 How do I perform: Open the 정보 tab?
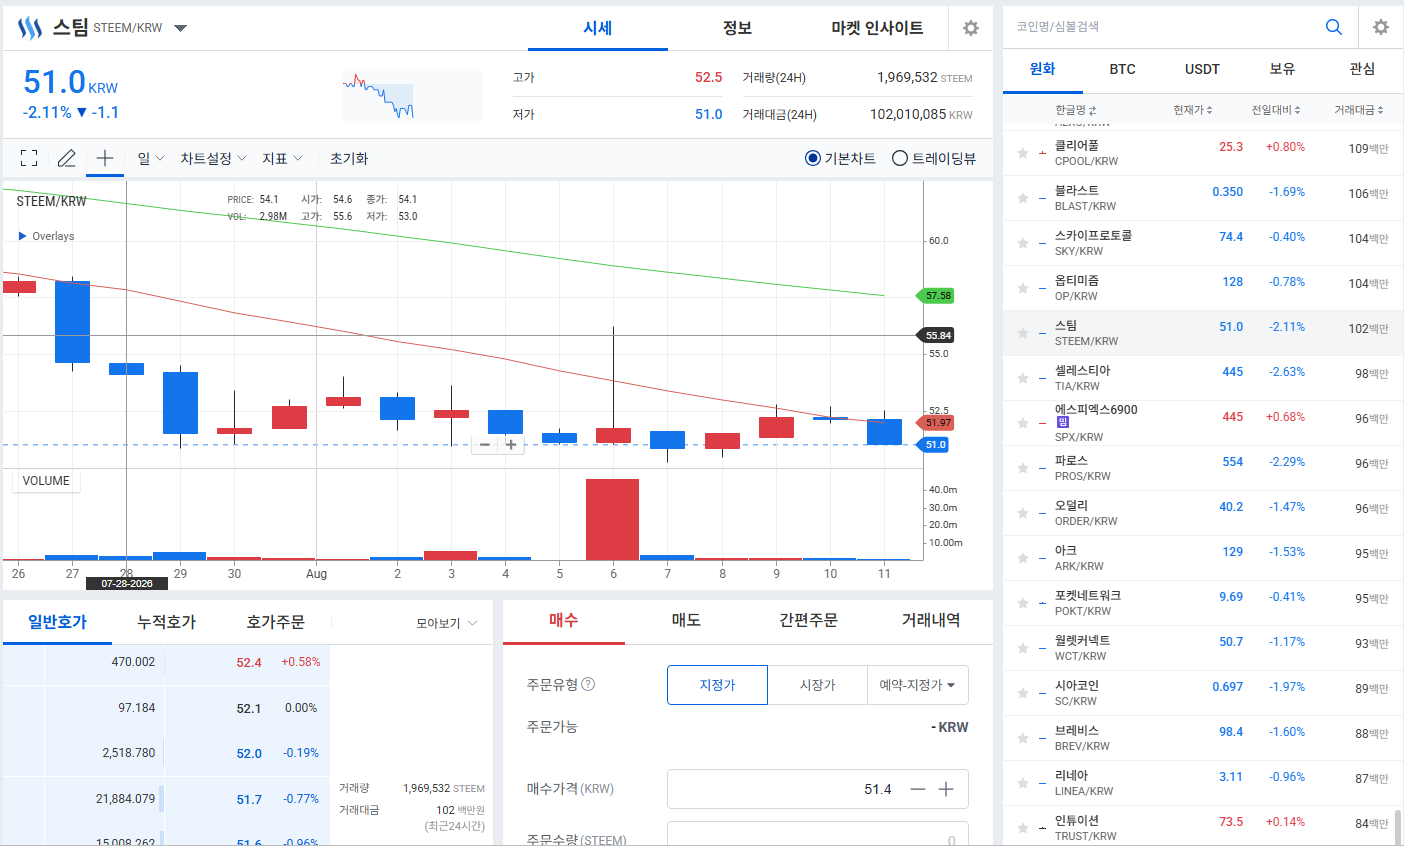[737, 28]
